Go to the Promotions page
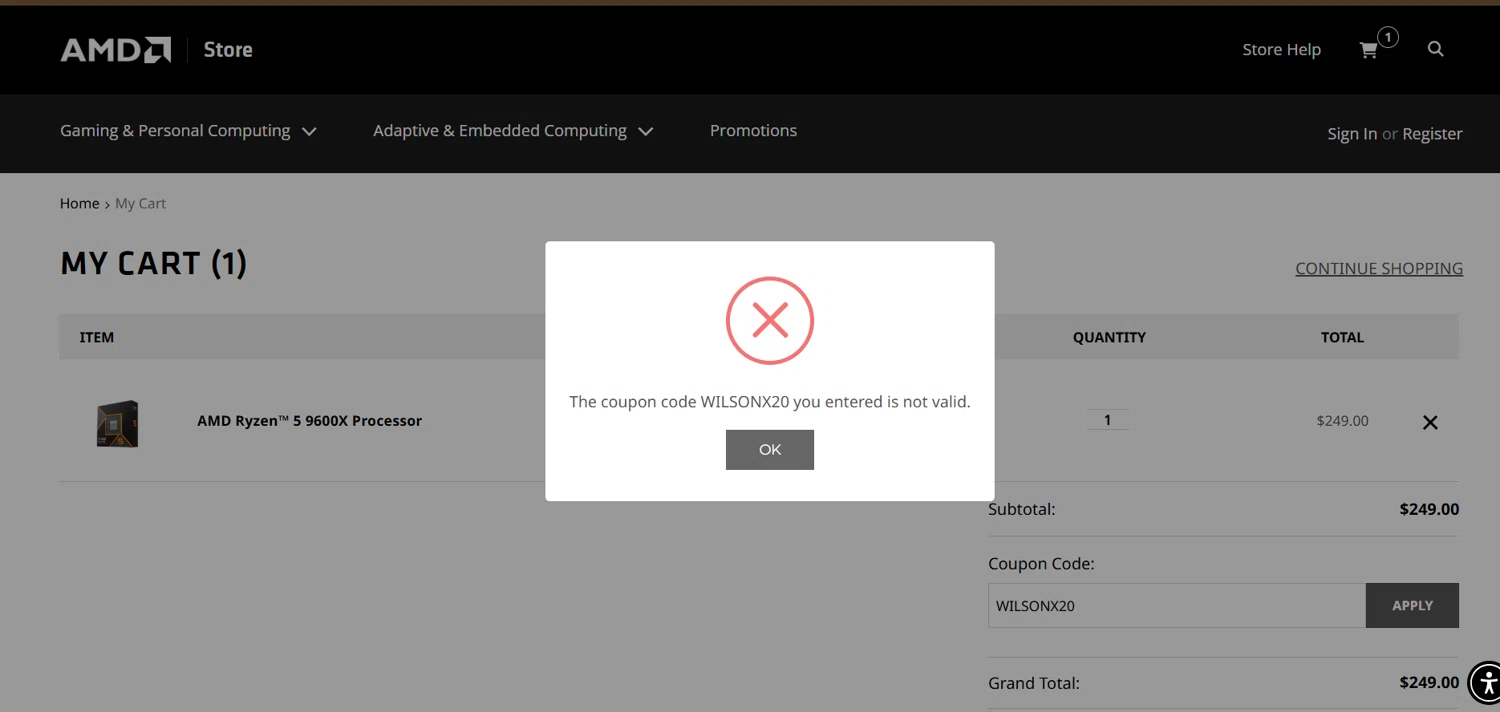This screenshot has width=1500, height=712. (753, 131)
